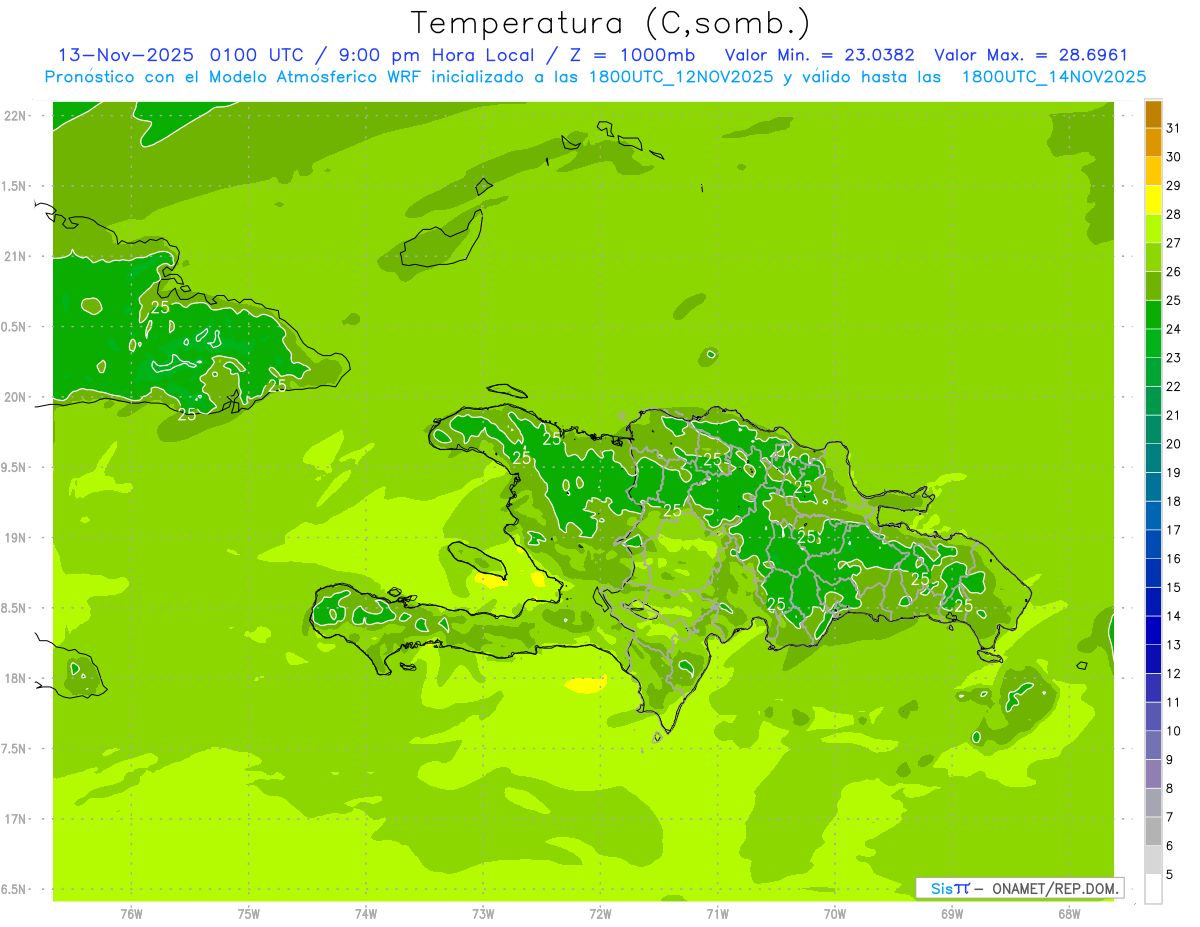1200x927 pixels.
Task: Click the "75W" longitude label
Action: click(249, 914)
